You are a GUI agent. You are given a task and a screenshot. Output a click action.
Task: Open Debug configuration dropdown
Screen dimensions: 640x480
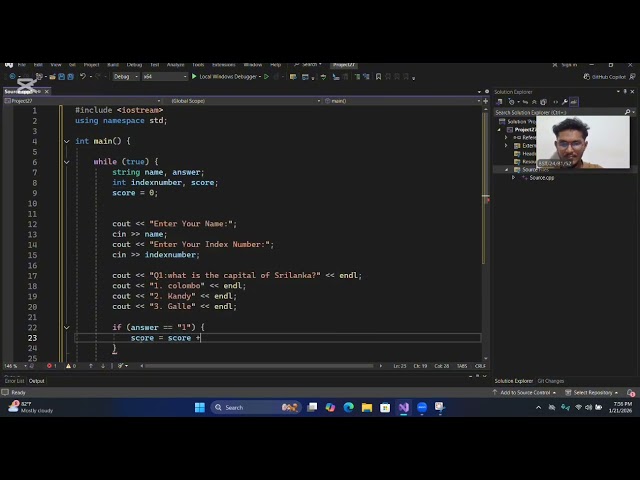click(125, 76)
